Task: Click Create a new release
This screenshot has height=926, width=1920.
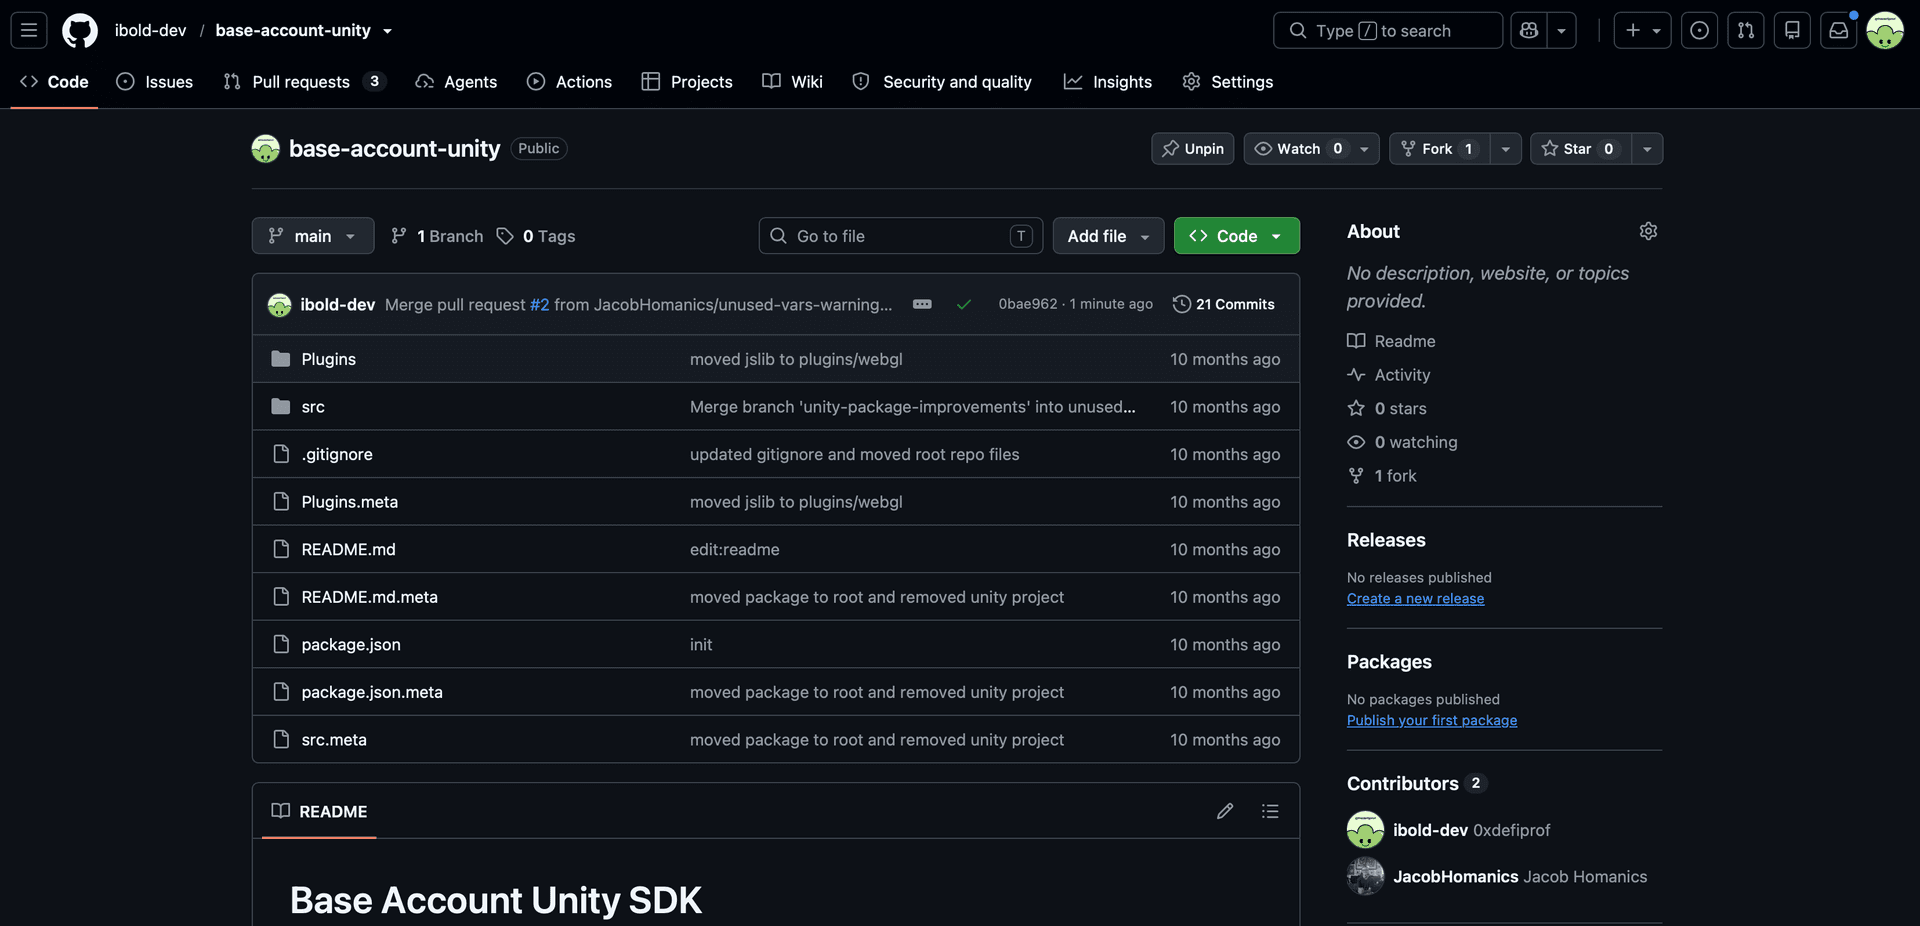Action: pos(1415,599)
